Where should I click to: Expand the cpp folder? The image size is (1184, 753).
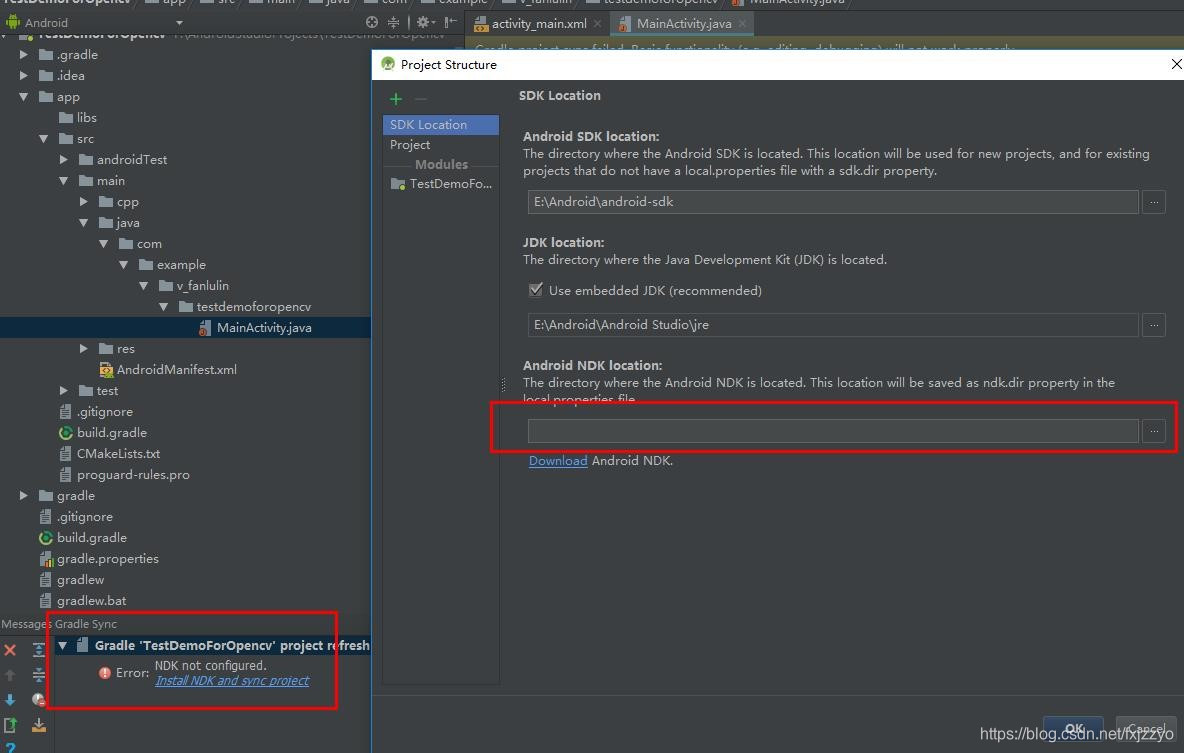pyautogui.click(x=84, y=202)
